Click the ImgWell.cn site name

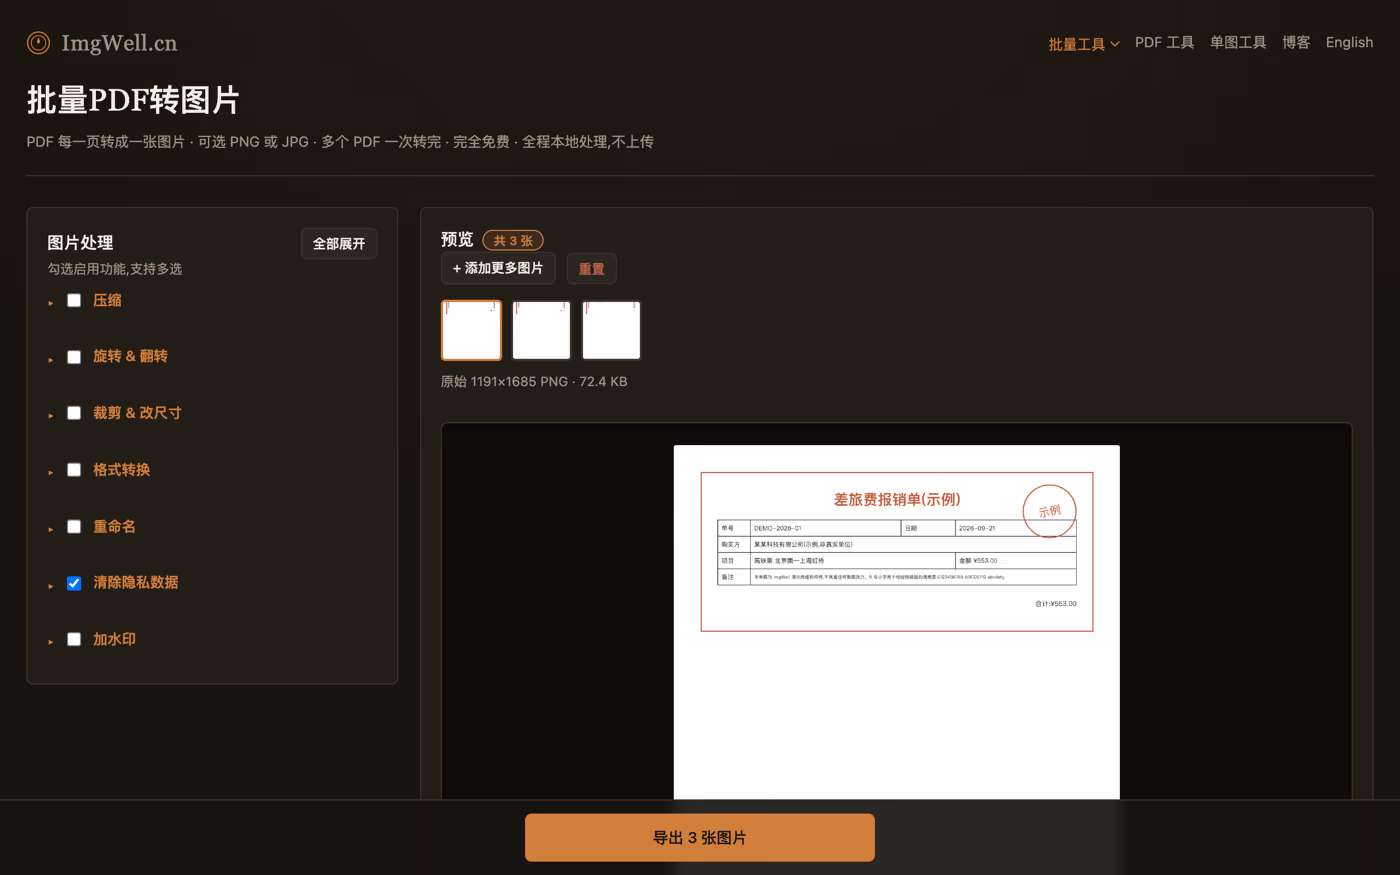[x=119, y=43]
